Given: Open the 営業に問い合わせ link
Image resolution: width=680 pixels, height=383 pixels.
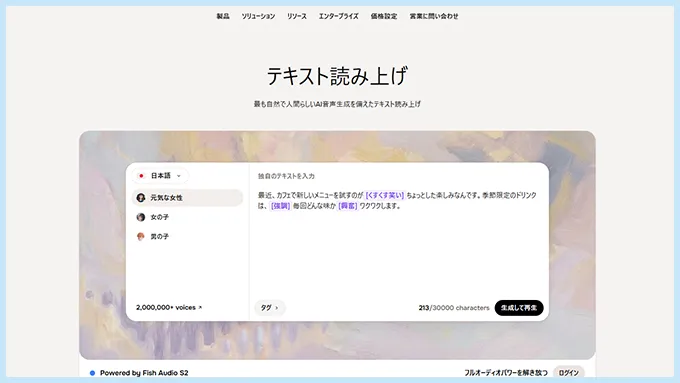Looking at the screenshot, I should click(x=434, y=16).
